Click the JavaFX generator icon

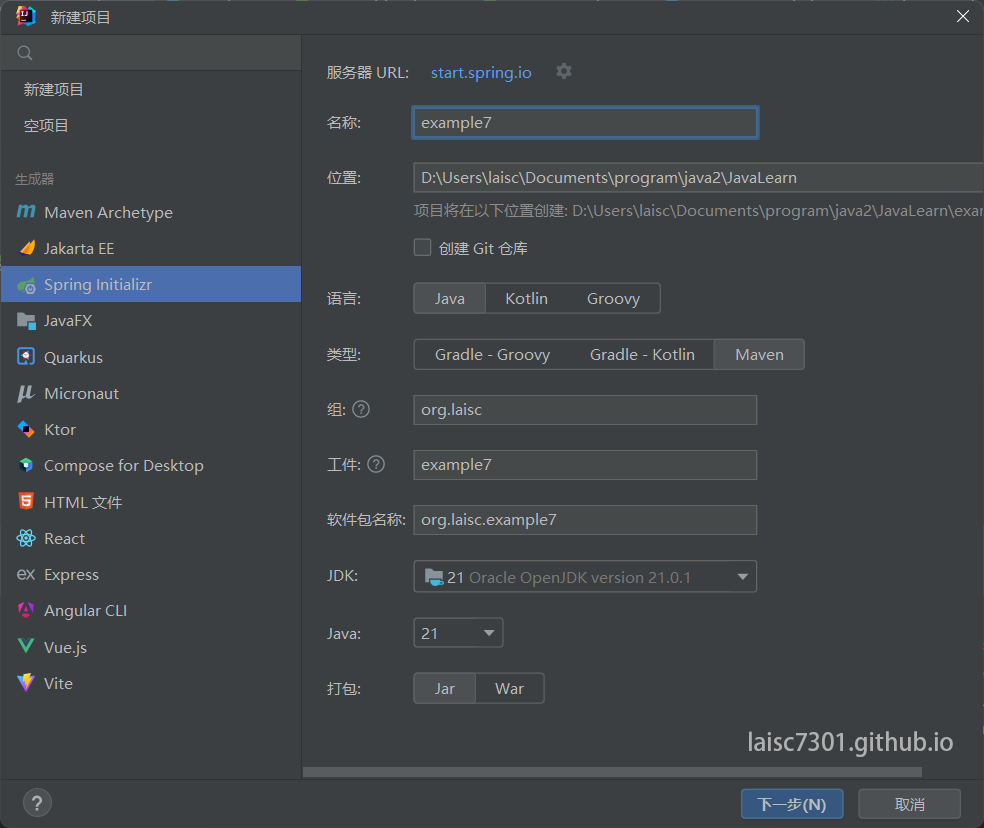(x=26, y=321)
